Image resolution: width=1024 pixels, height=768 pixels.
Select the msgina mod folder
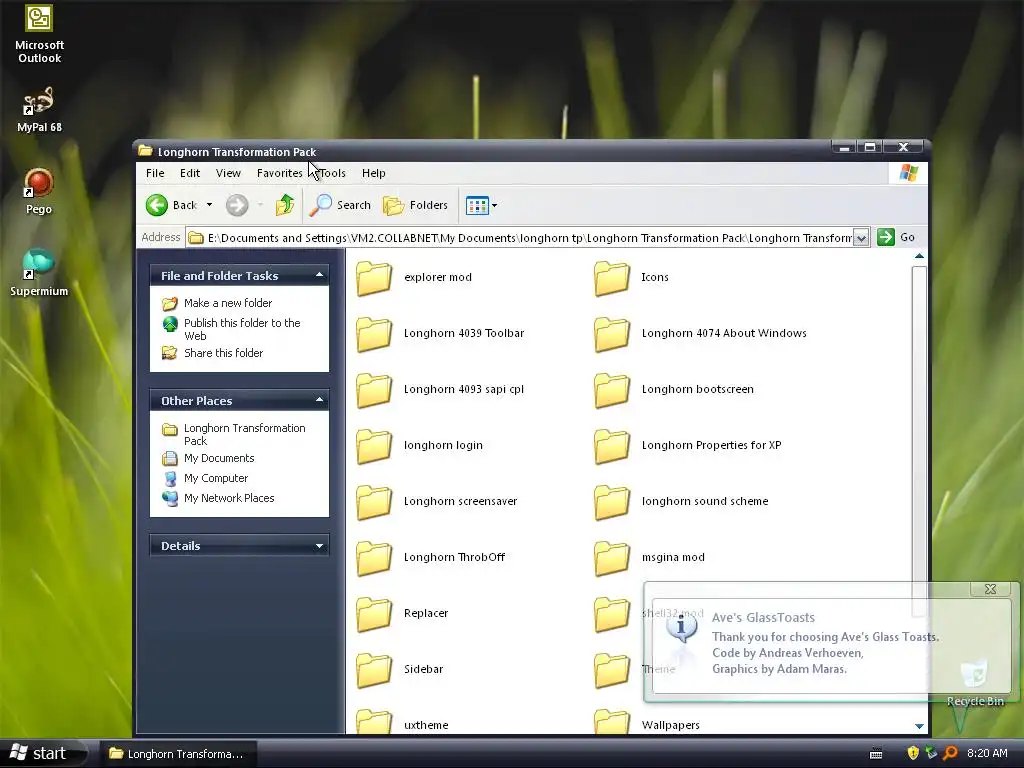pos(649,558)
